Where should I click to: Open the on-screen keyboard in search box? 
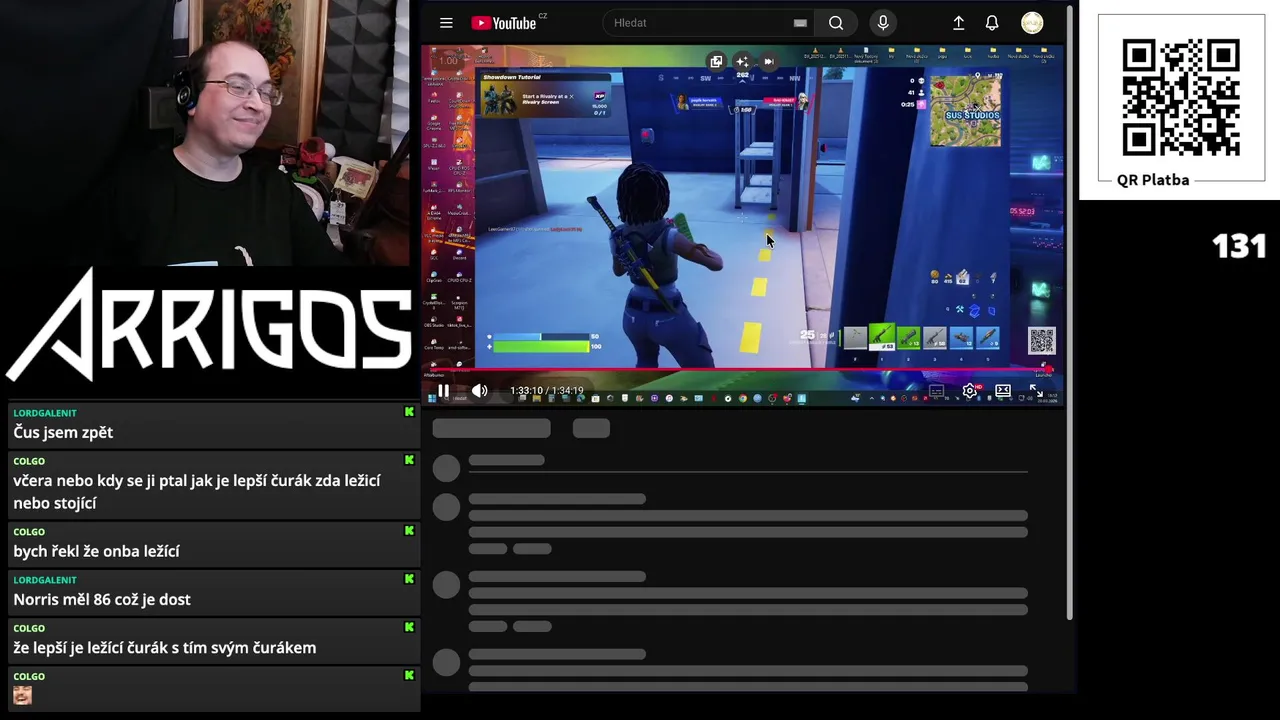click(x=800, y=23)
